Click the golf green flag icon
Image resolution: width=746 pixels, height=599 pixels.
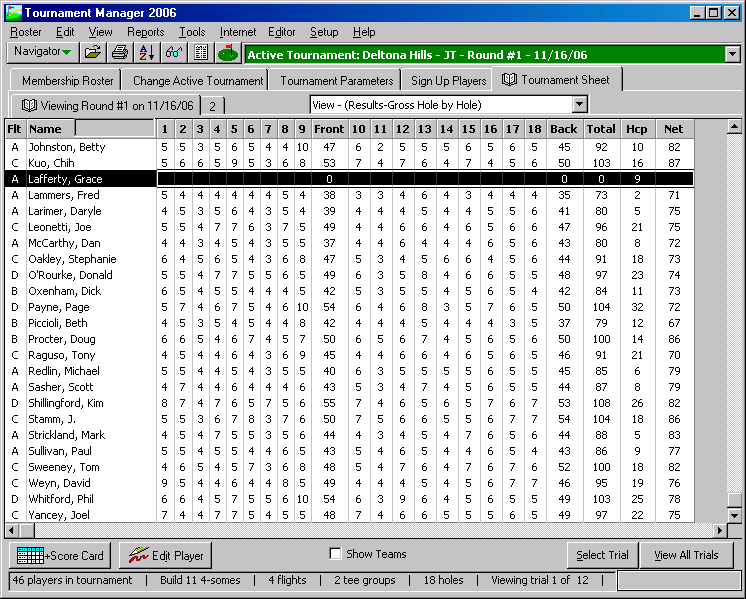pos(228,53)
